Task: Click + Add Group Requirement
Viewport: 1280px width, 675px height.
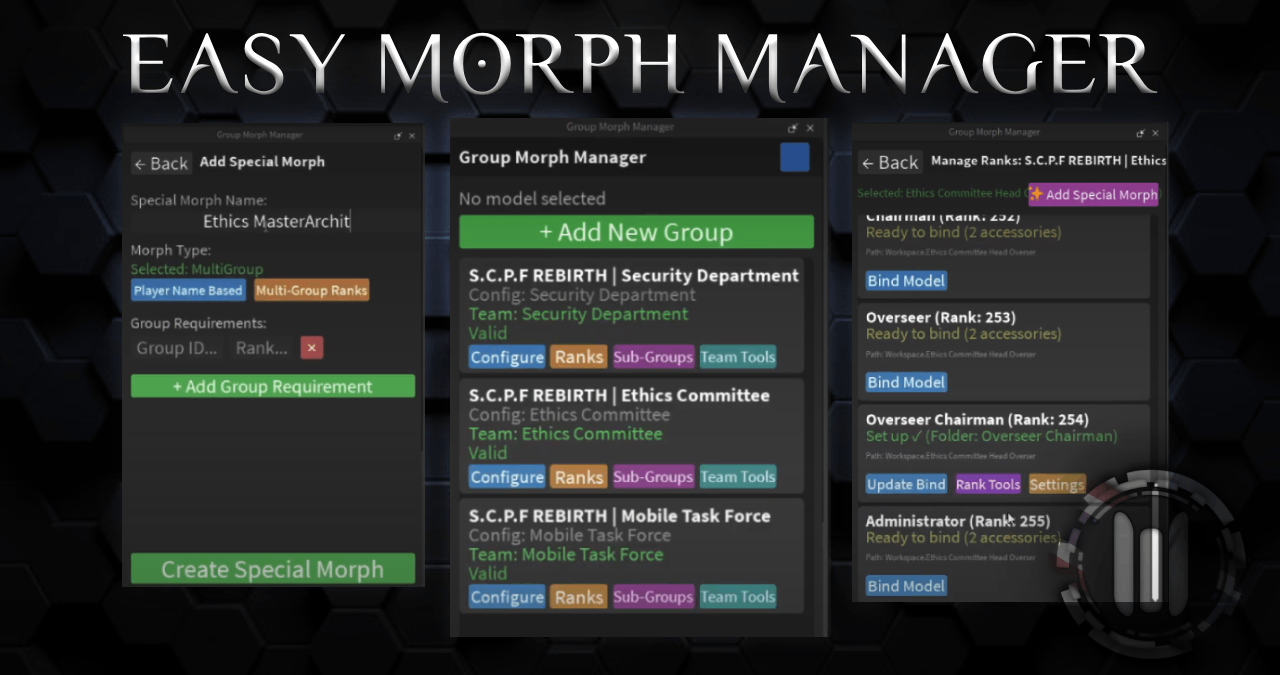Action: click(x=272, y=385)
